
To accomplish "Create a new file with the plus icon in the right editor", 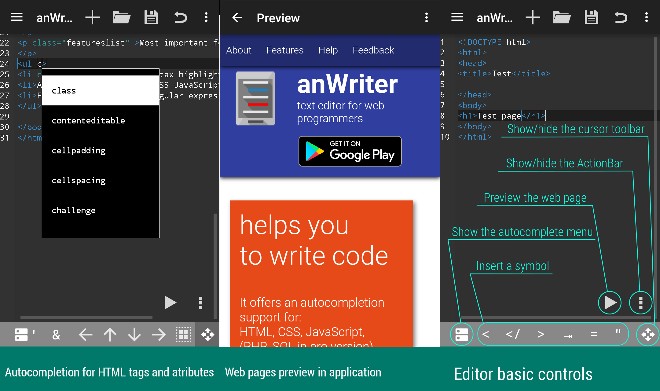I will (533, 17).
